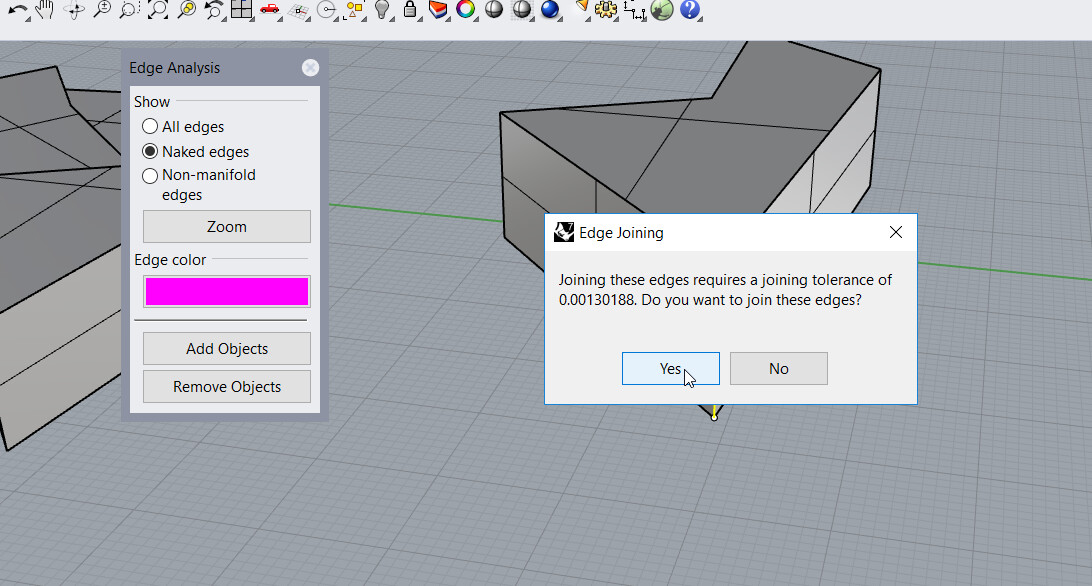Click the Zoom button in Edge Analysis

point(227,226)
